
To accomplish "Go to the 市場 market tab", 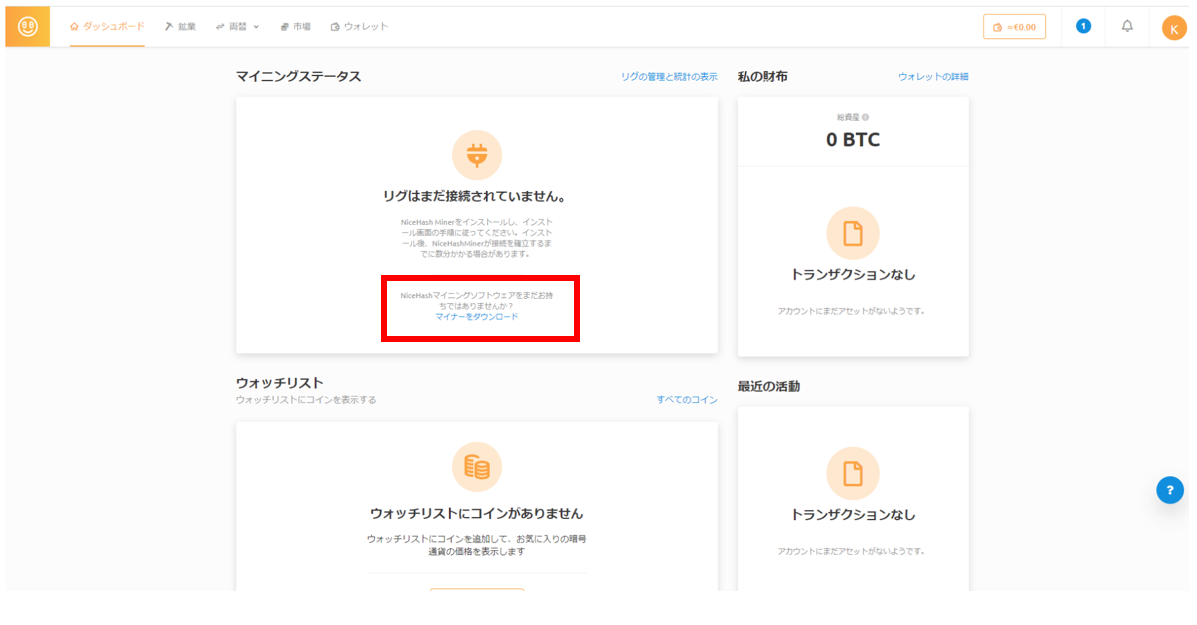I will click(x=296, y=27).
